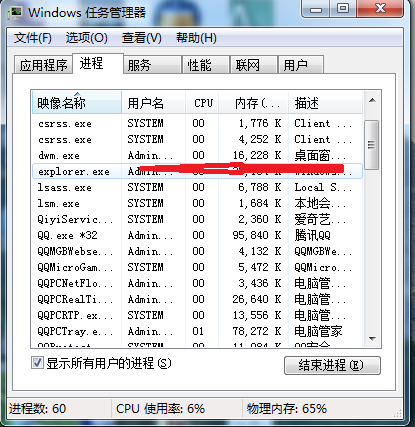Select the explorer.exe process row

coord(197,171)
